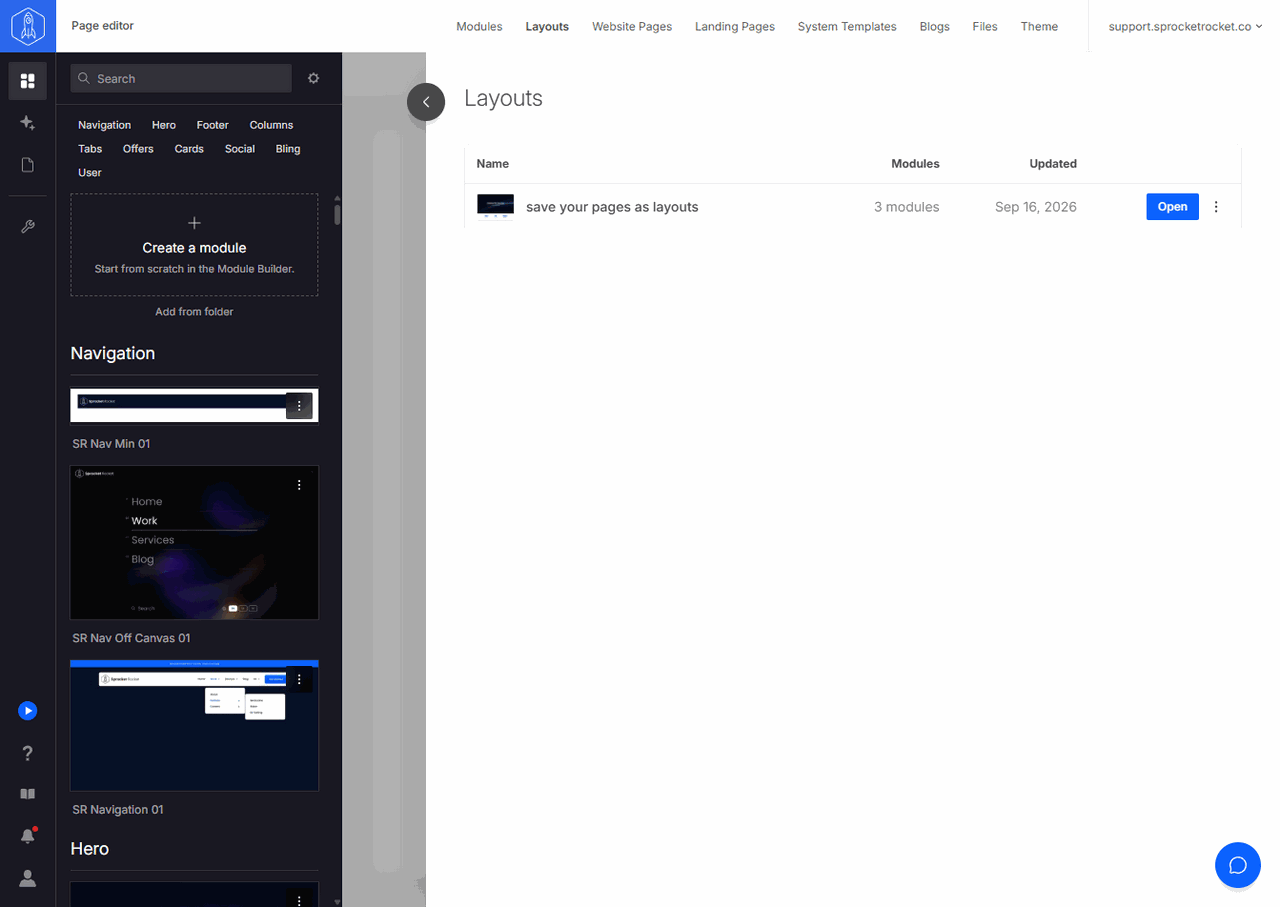Open more options for the saved layout row
The image size is (1280, 907).
(1216, 207)
